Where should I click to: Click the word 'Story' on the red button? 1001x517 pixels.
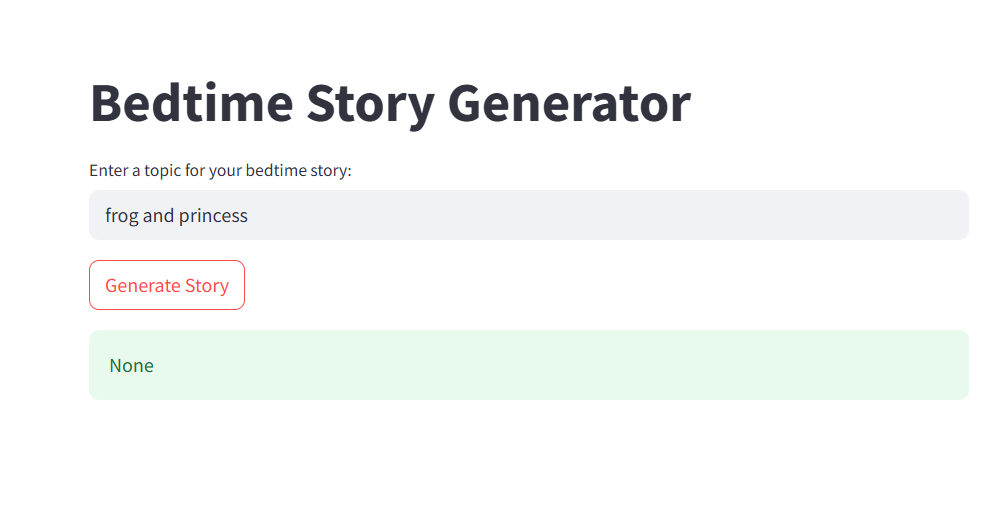[207, 286]
